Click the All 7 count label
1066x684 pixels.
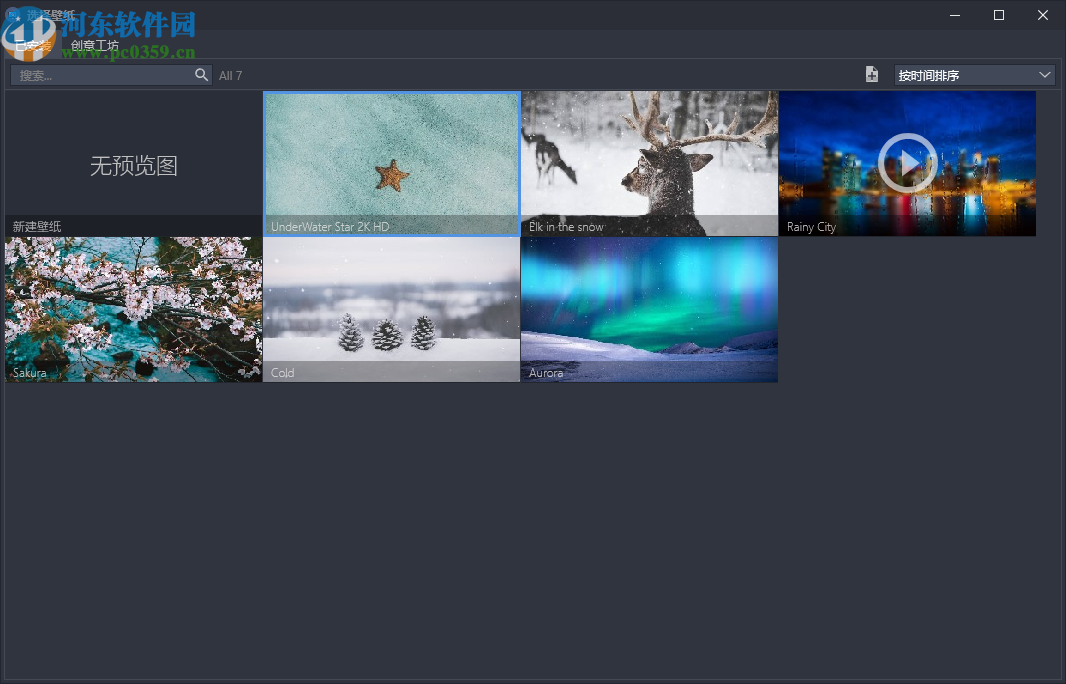point(230,75)
